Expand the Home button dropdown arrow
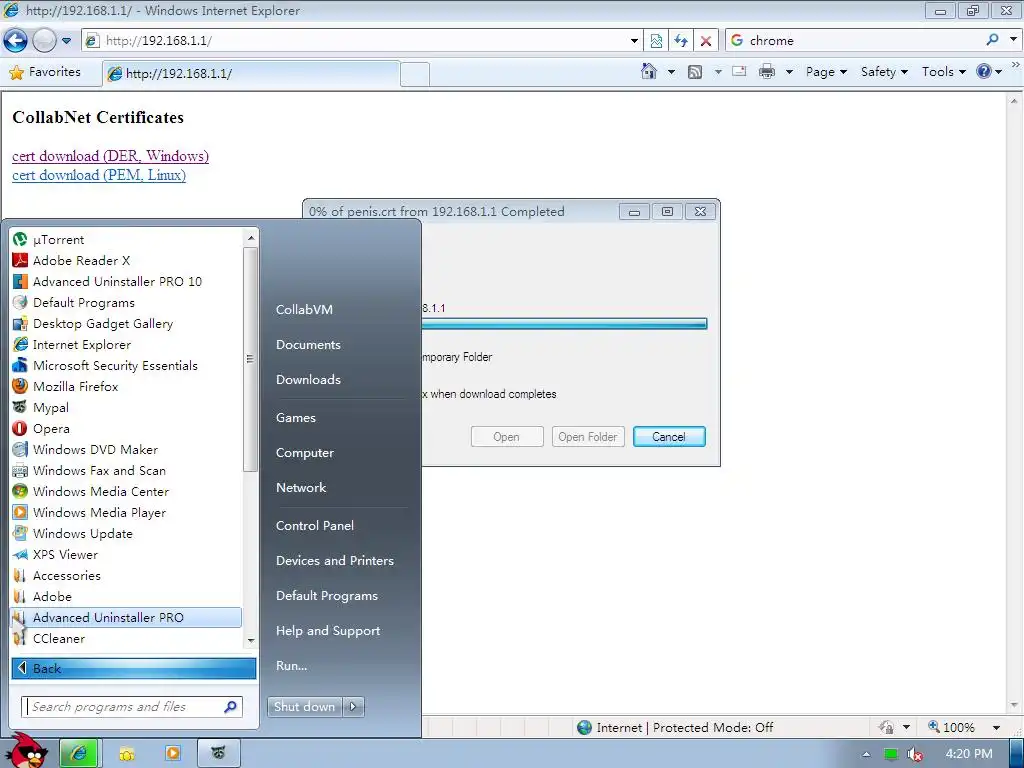The image size is (1024, 768). 671,72
